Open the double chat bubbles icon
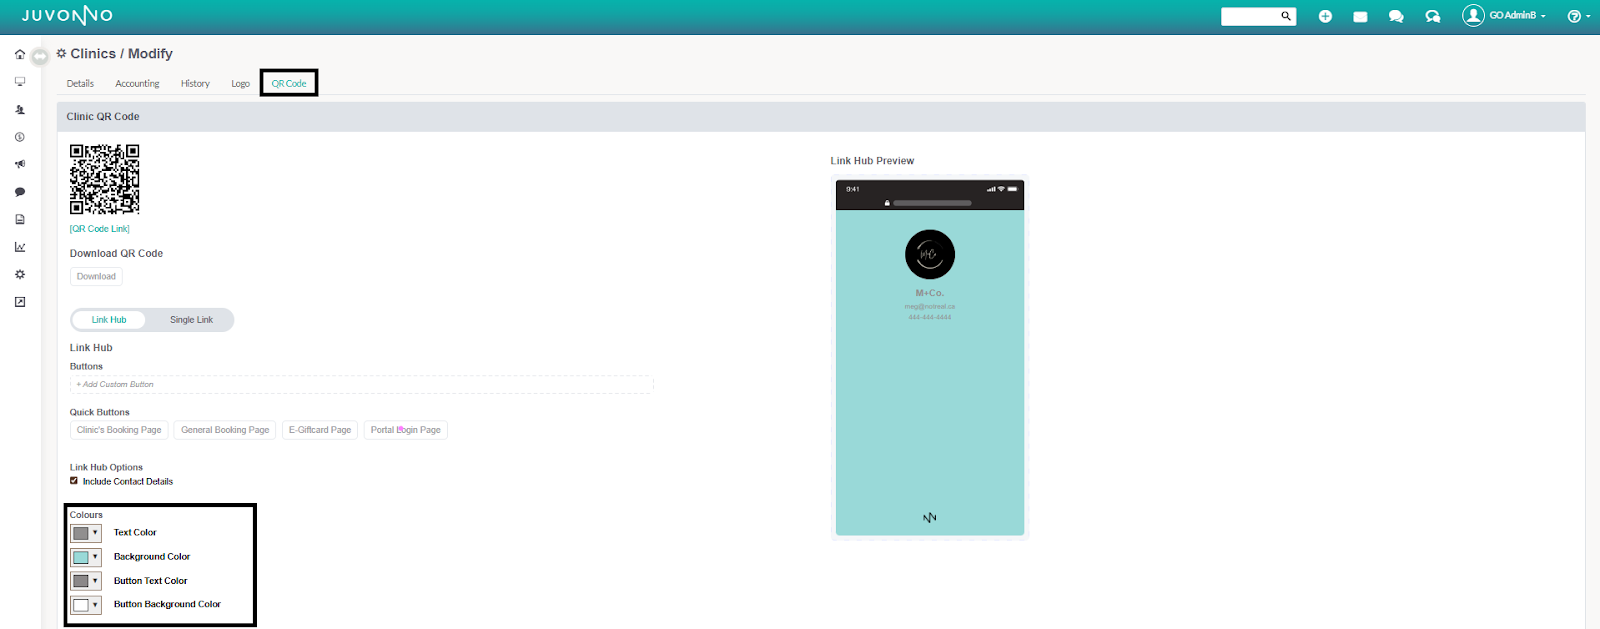 1396,16
